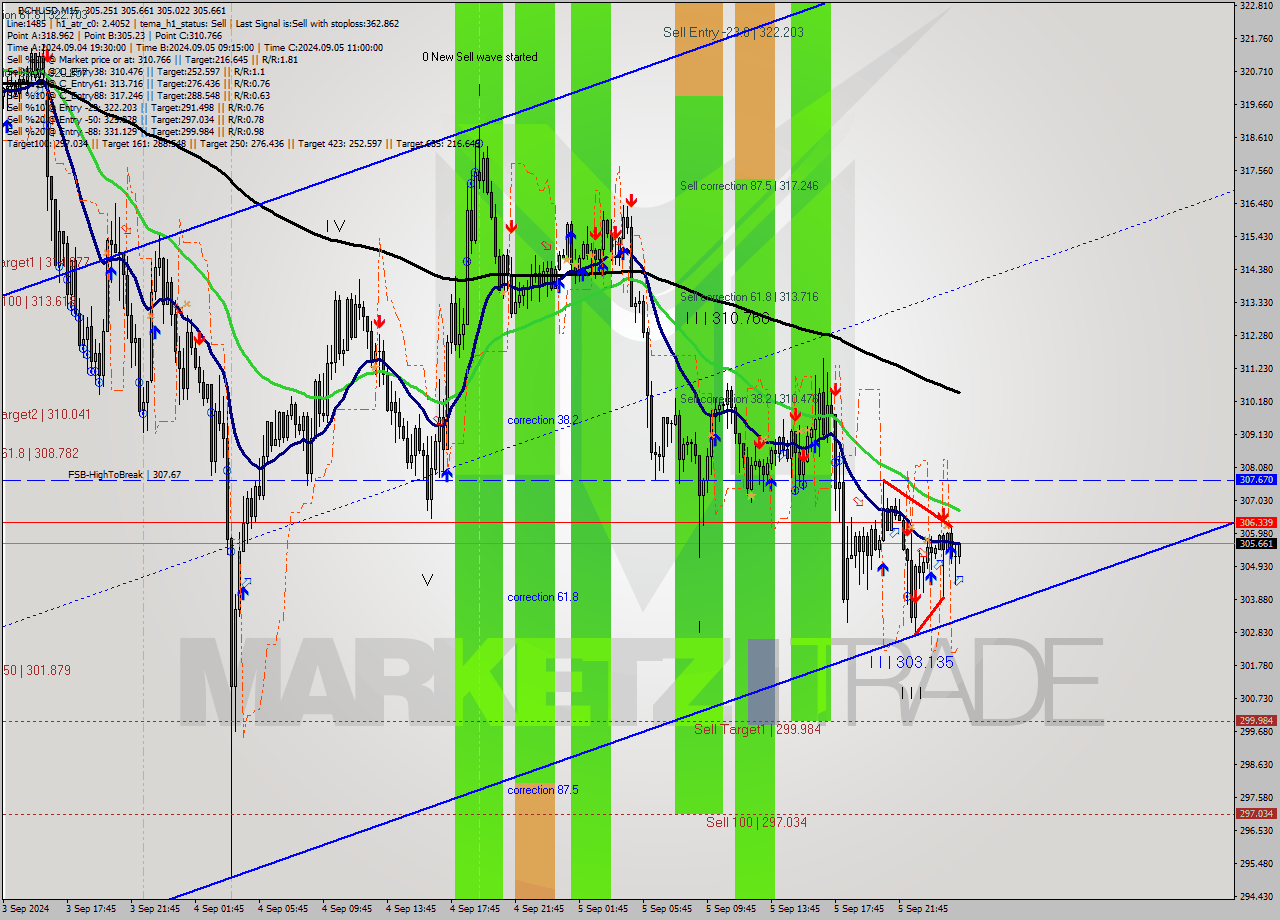Click the '5 Sep 01:45' time axis label
1280x920 pixels.
point(603,909)
